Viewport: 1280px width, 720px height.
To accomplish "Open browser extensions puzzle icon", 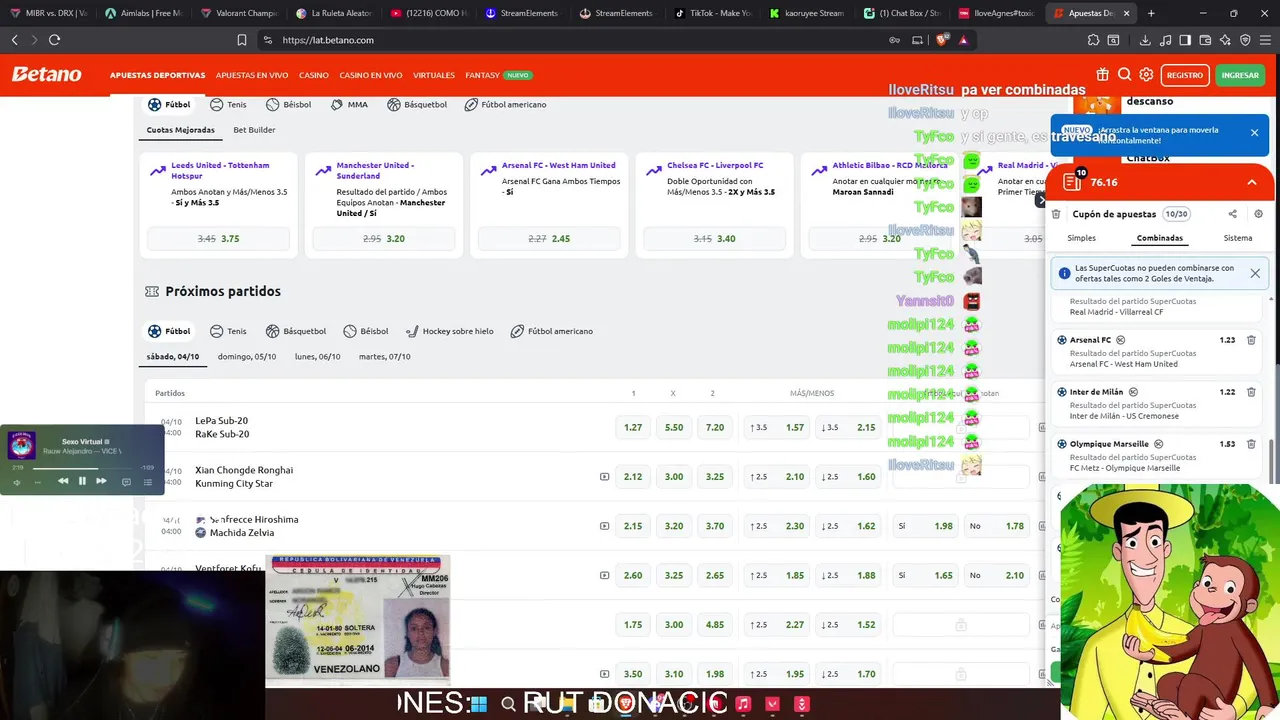I will [x=1093, y=40].
